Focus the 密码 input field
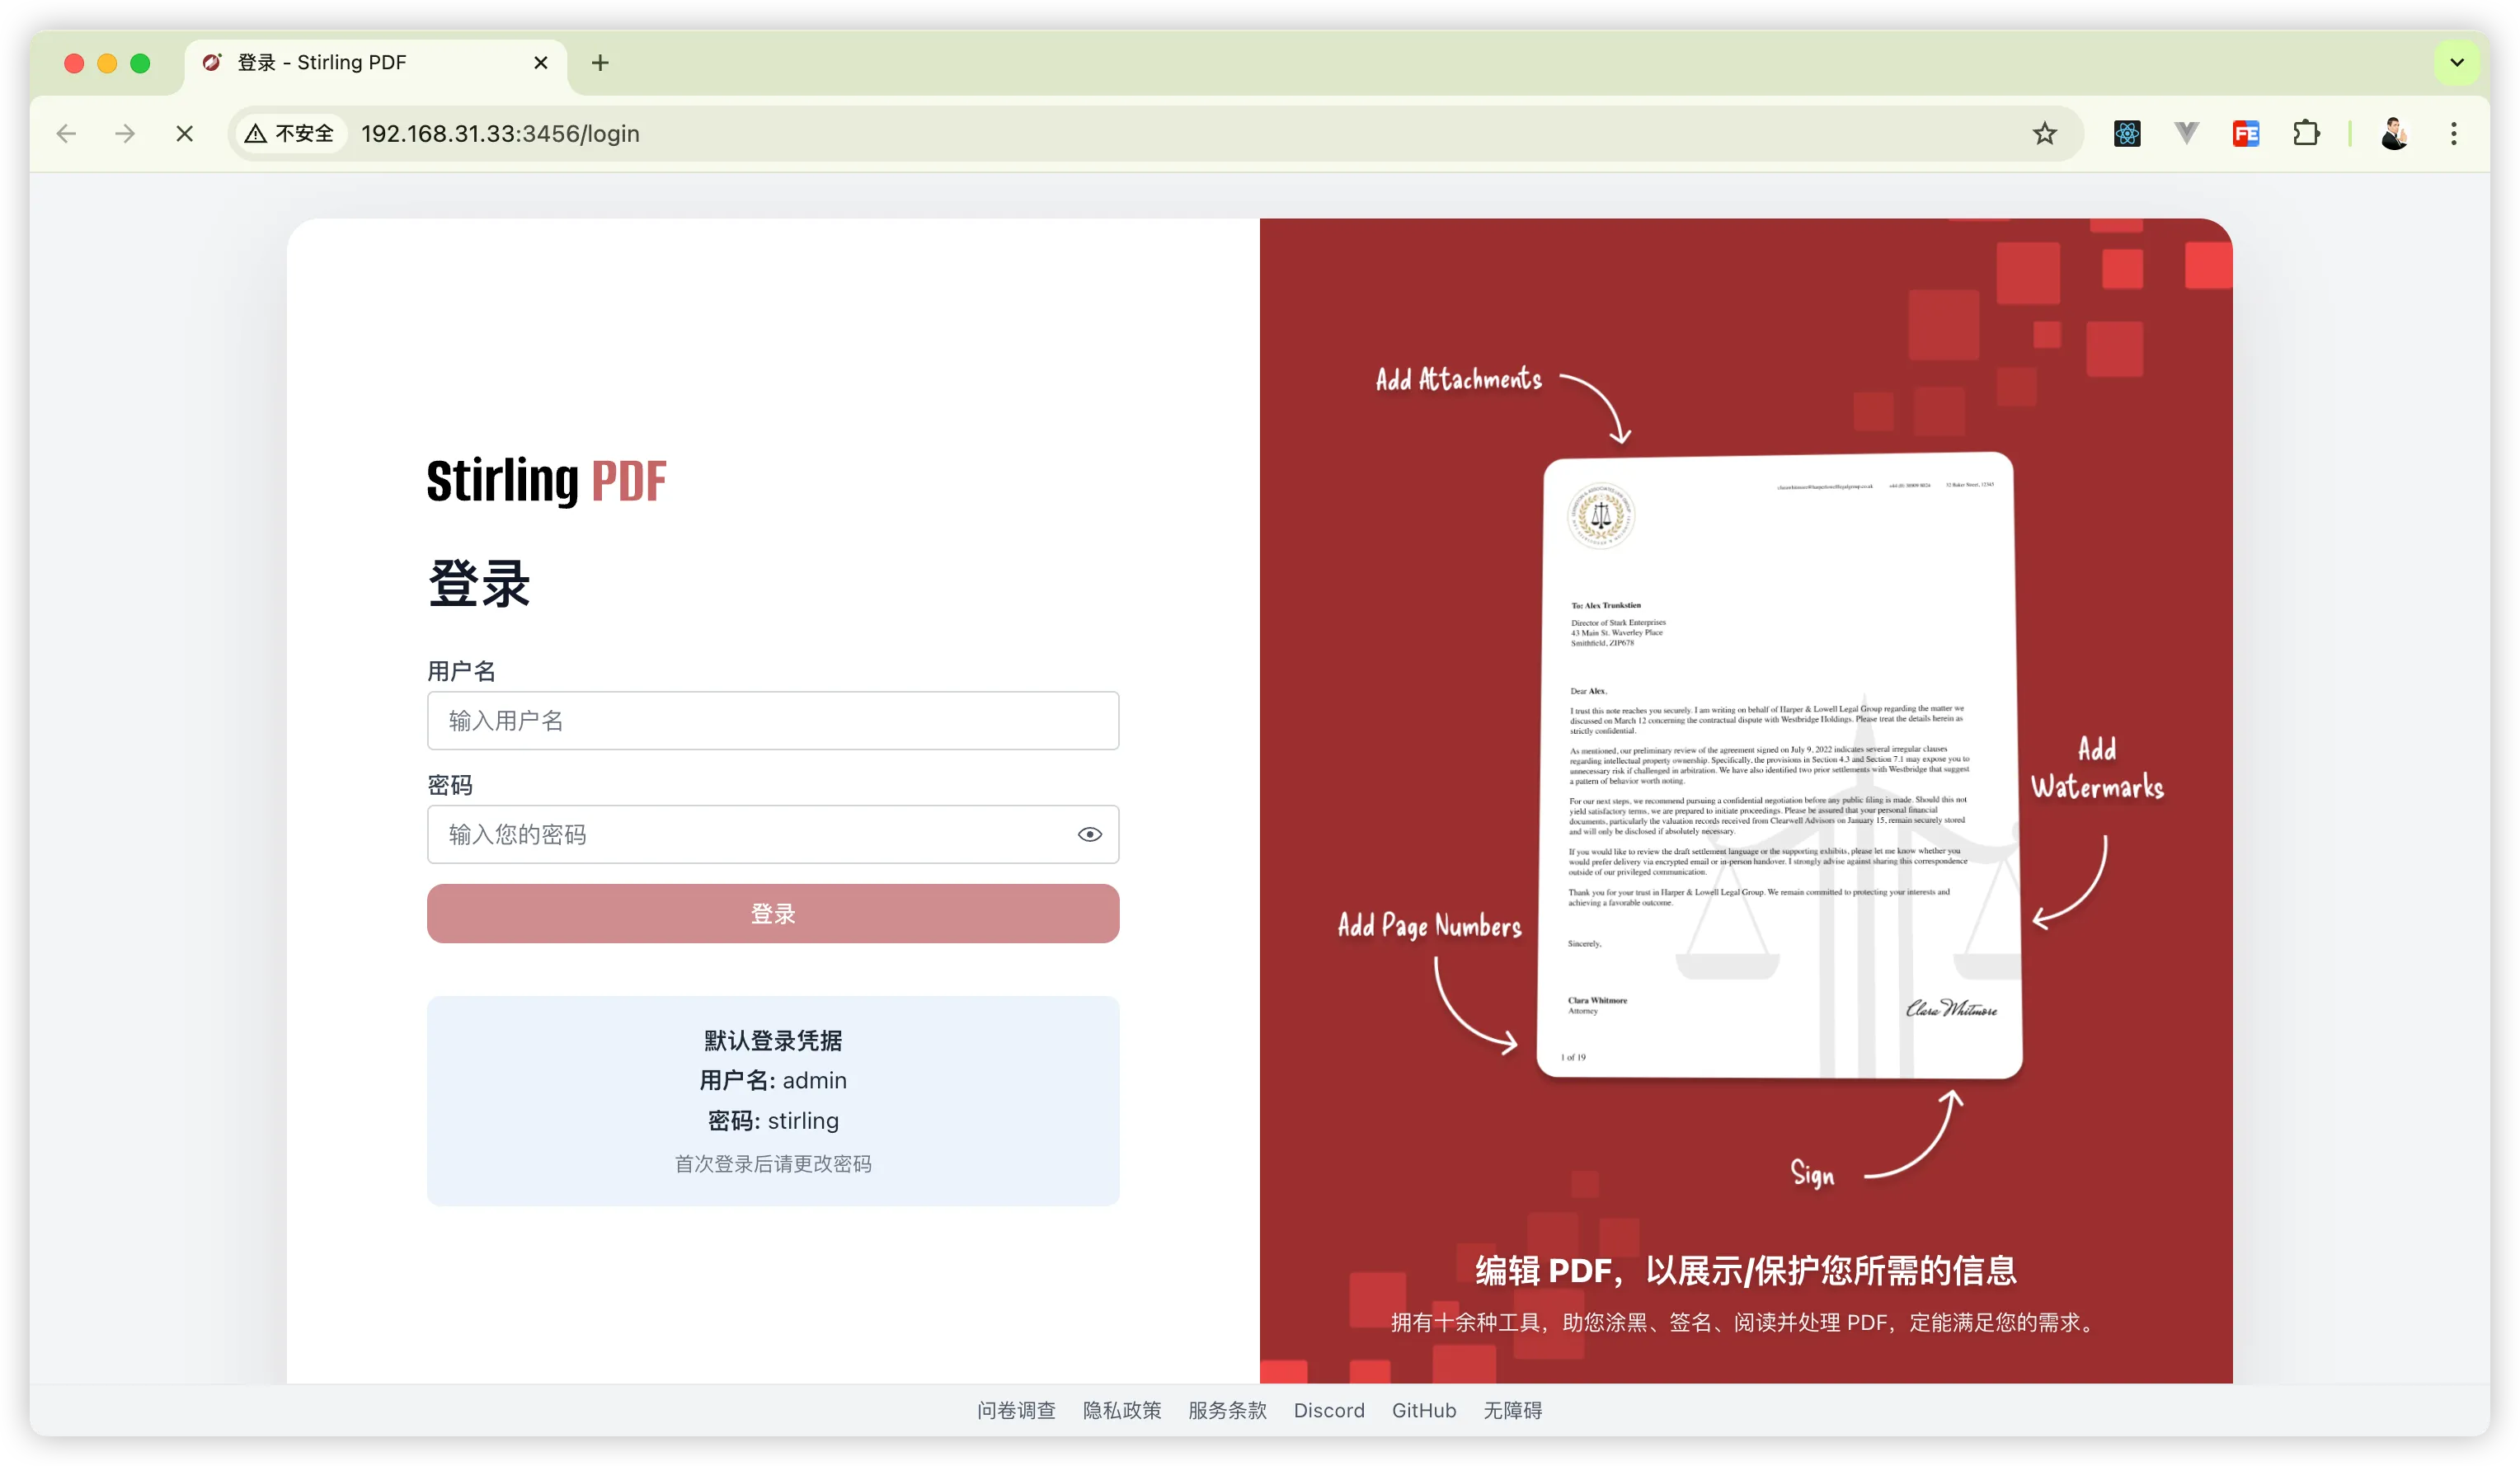Screen dimensions: 2520x1466 pos(773,835)
